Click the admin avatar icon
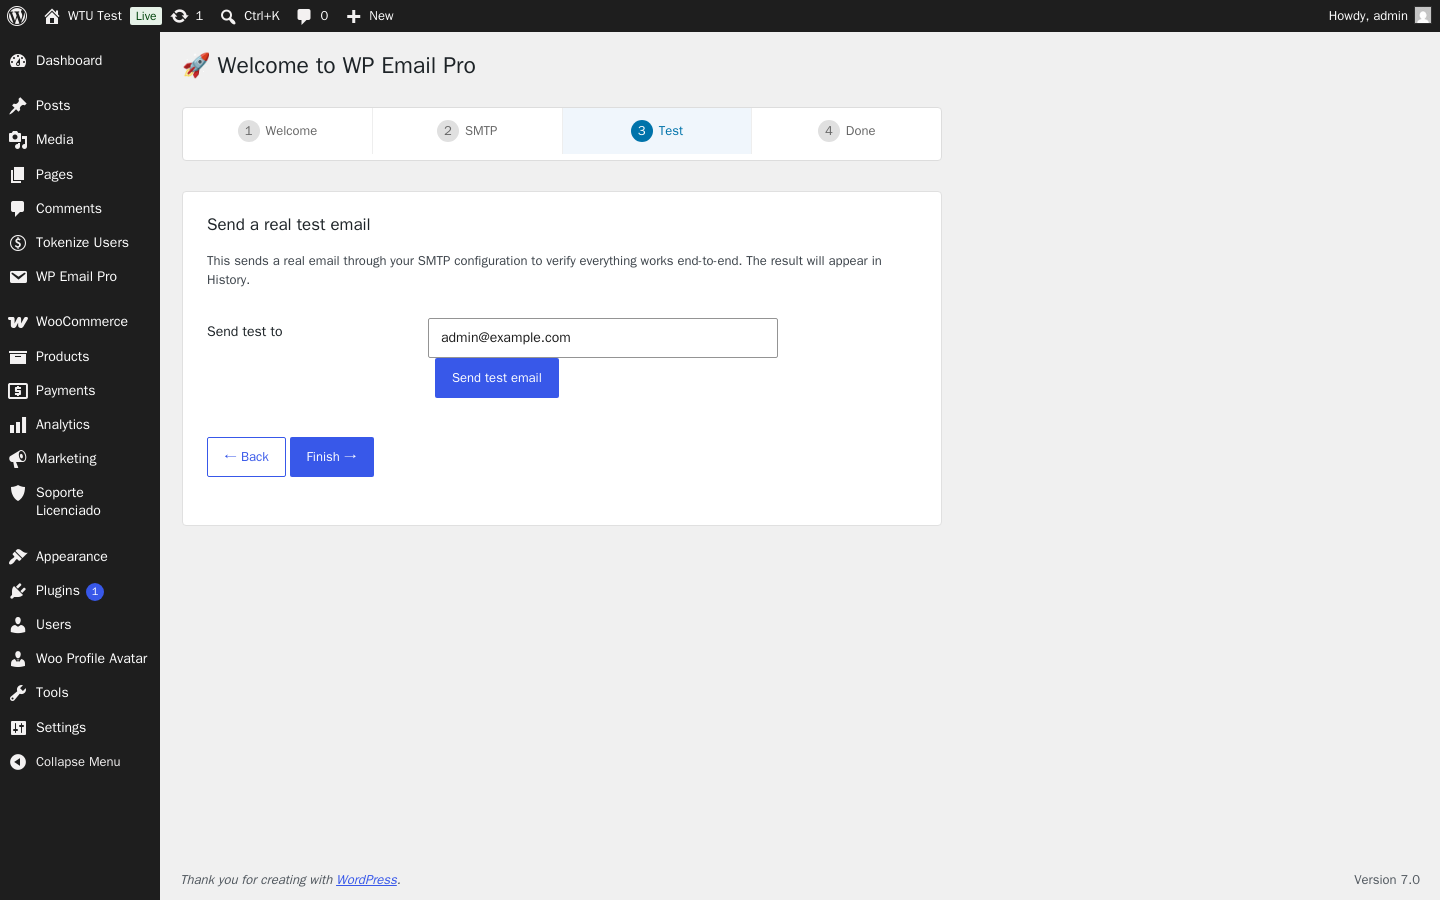 pos(1423,16)
